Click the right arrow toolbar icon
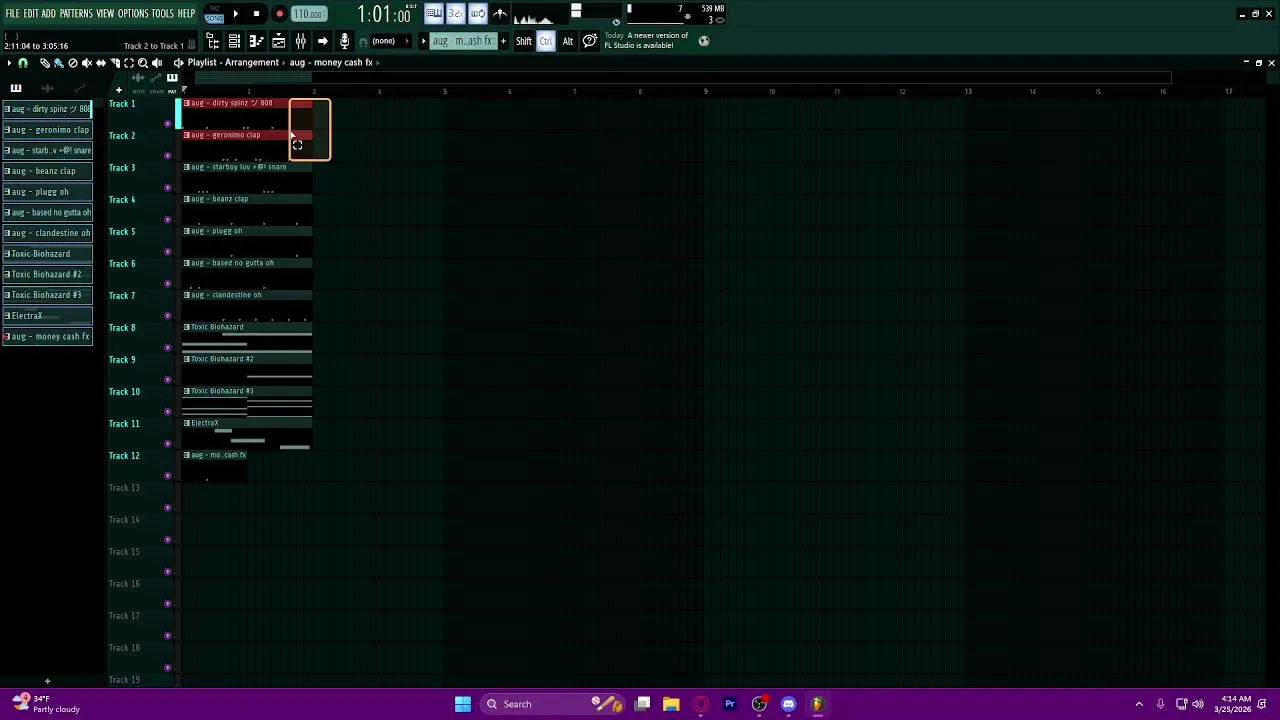1280x720 pixels. coord(322,41)
